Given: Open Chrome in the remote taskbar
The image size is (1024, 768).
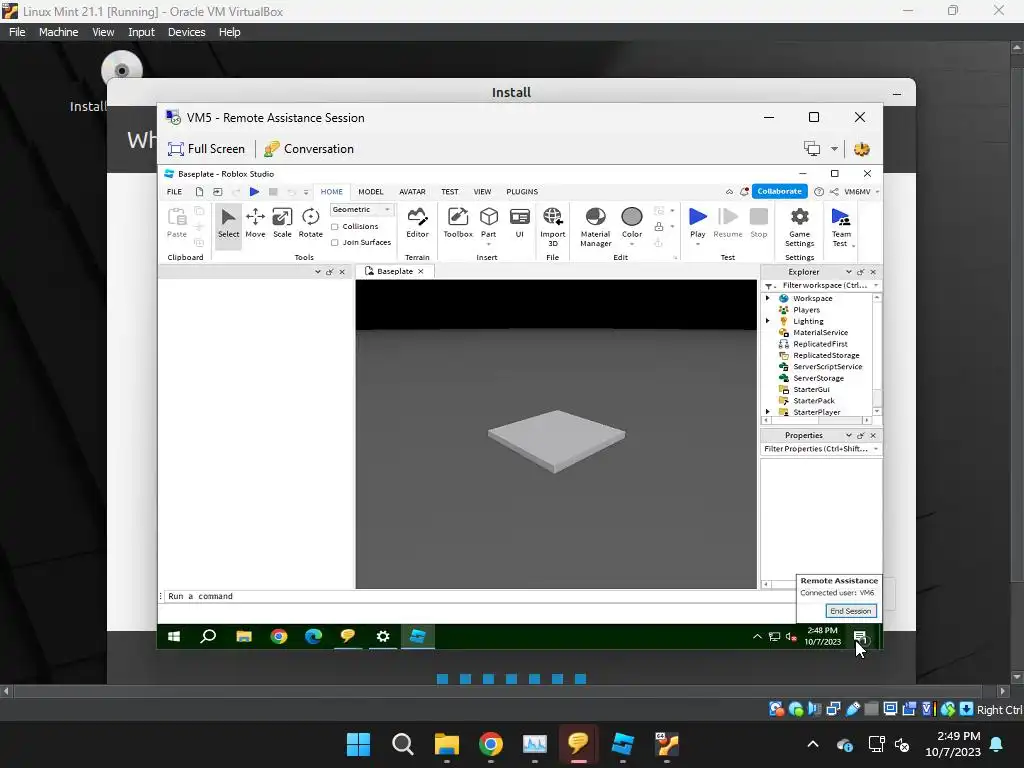Looking at the screenshot, I should click(x=279, y=636).
